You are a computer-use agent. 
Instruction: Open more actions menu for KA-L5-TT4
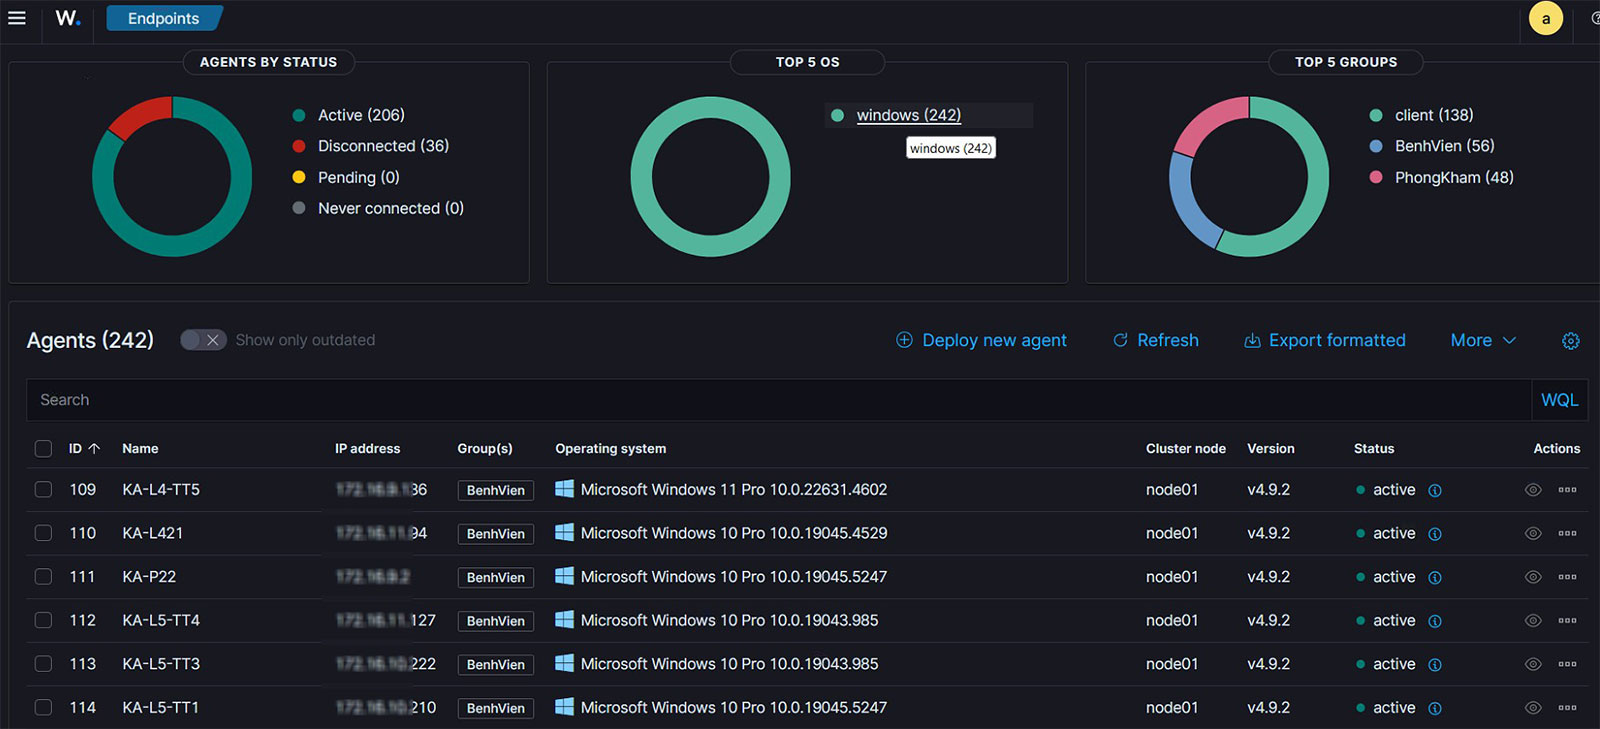point(1567,620)
